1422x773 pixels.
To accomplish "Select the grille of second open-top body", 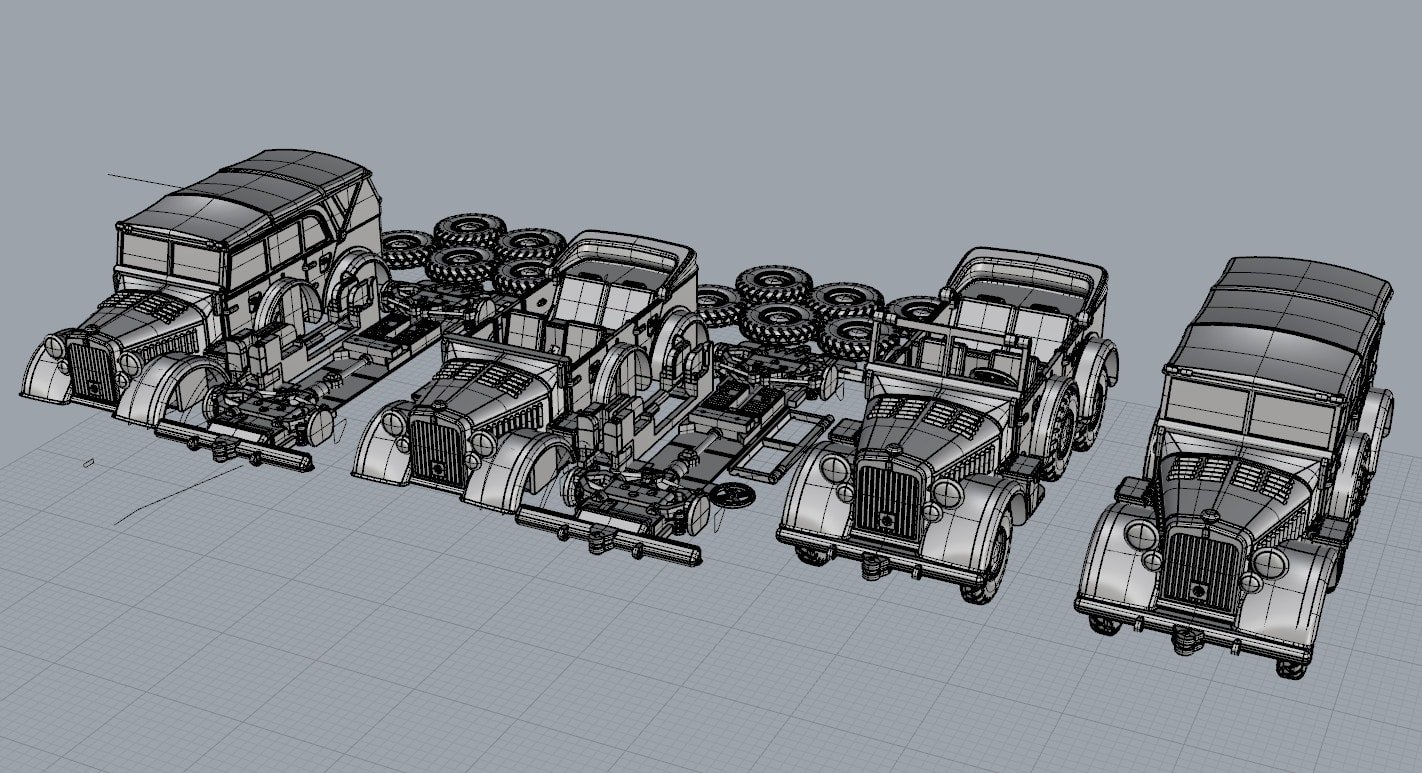I will click(439, 453).
